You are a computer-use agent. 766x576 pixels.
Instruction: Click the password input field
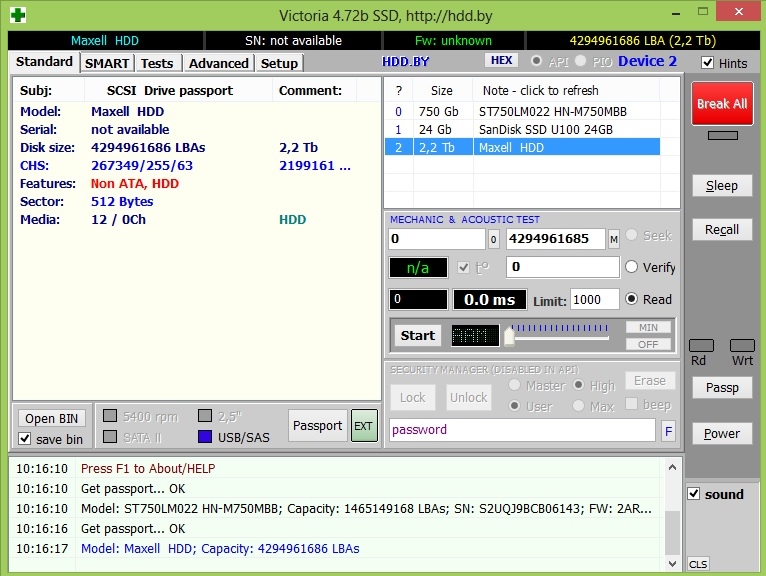[522, 430]
